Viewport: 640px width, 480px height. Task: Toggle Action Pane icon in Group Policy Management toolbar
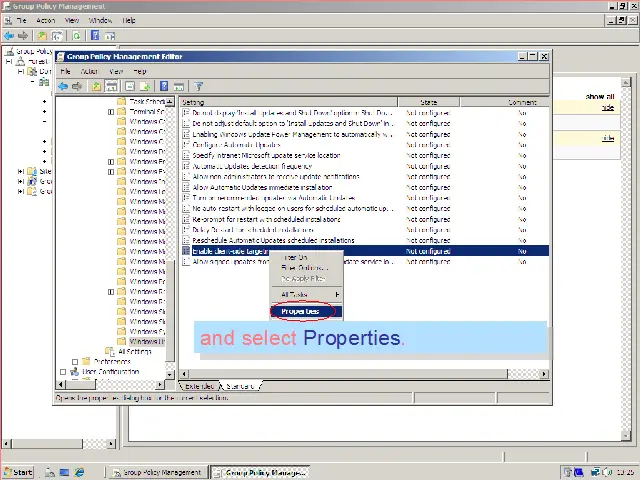110,36
